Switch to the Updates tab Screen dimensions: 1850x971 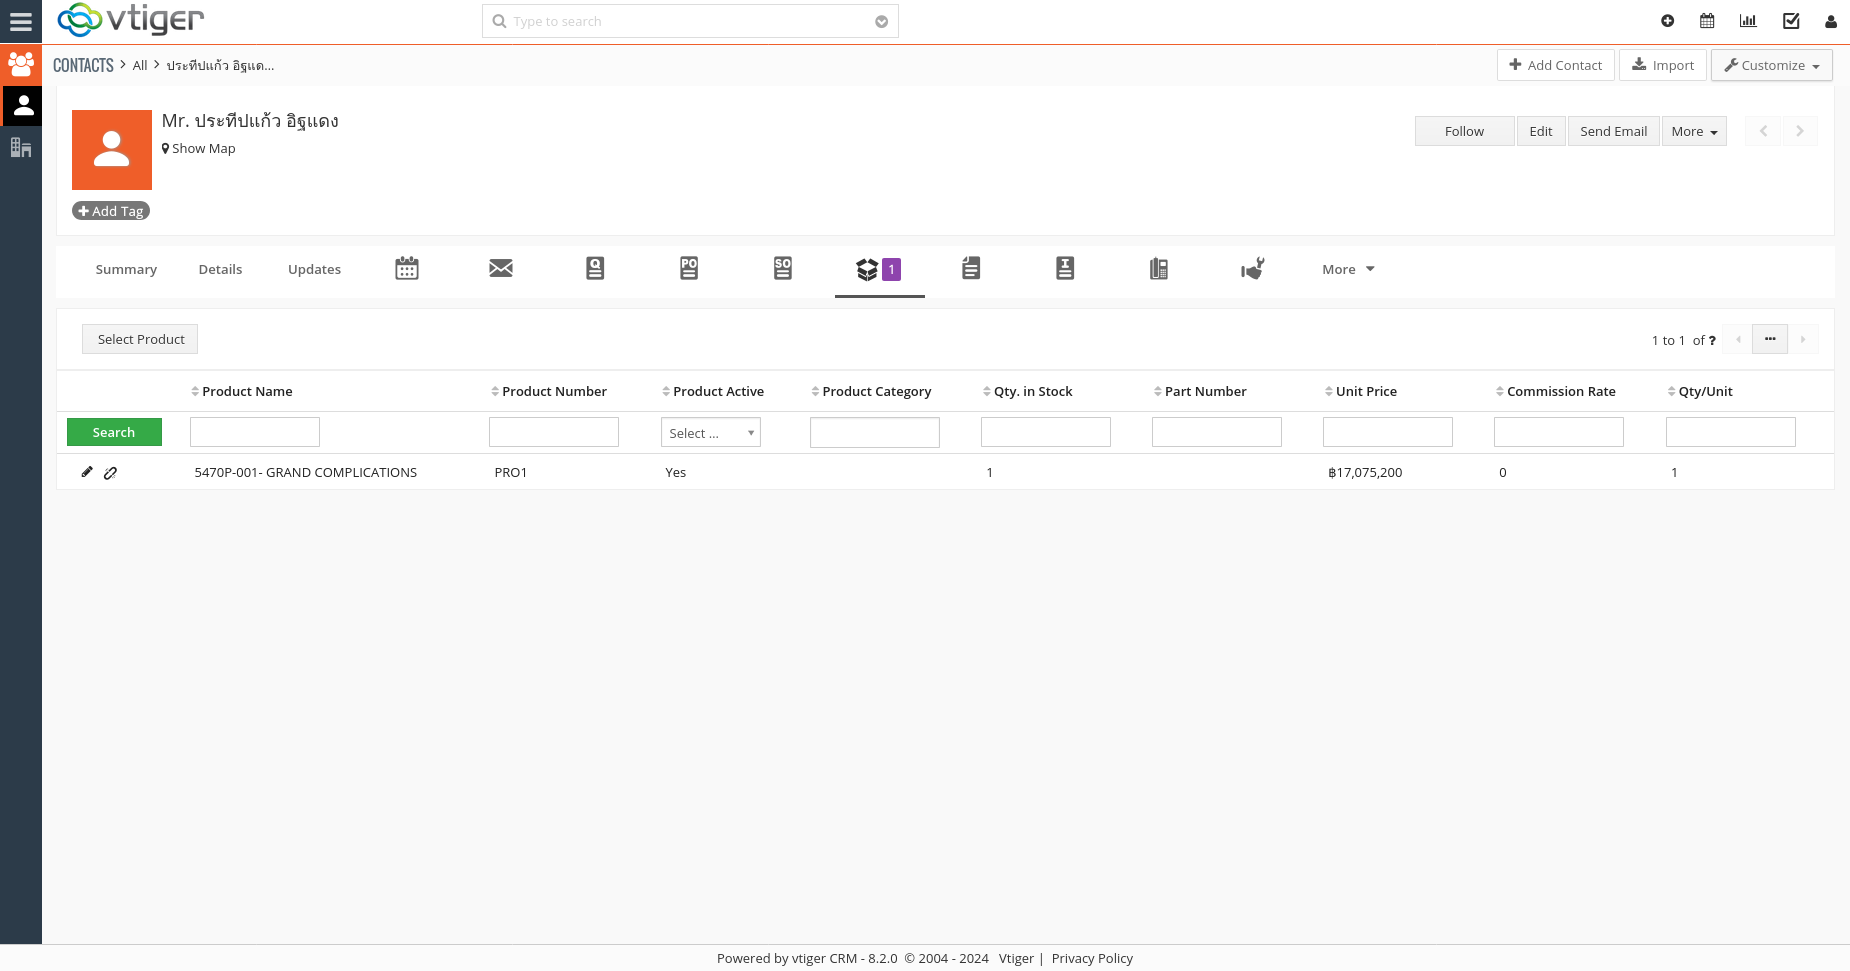(x=314, y=269)
